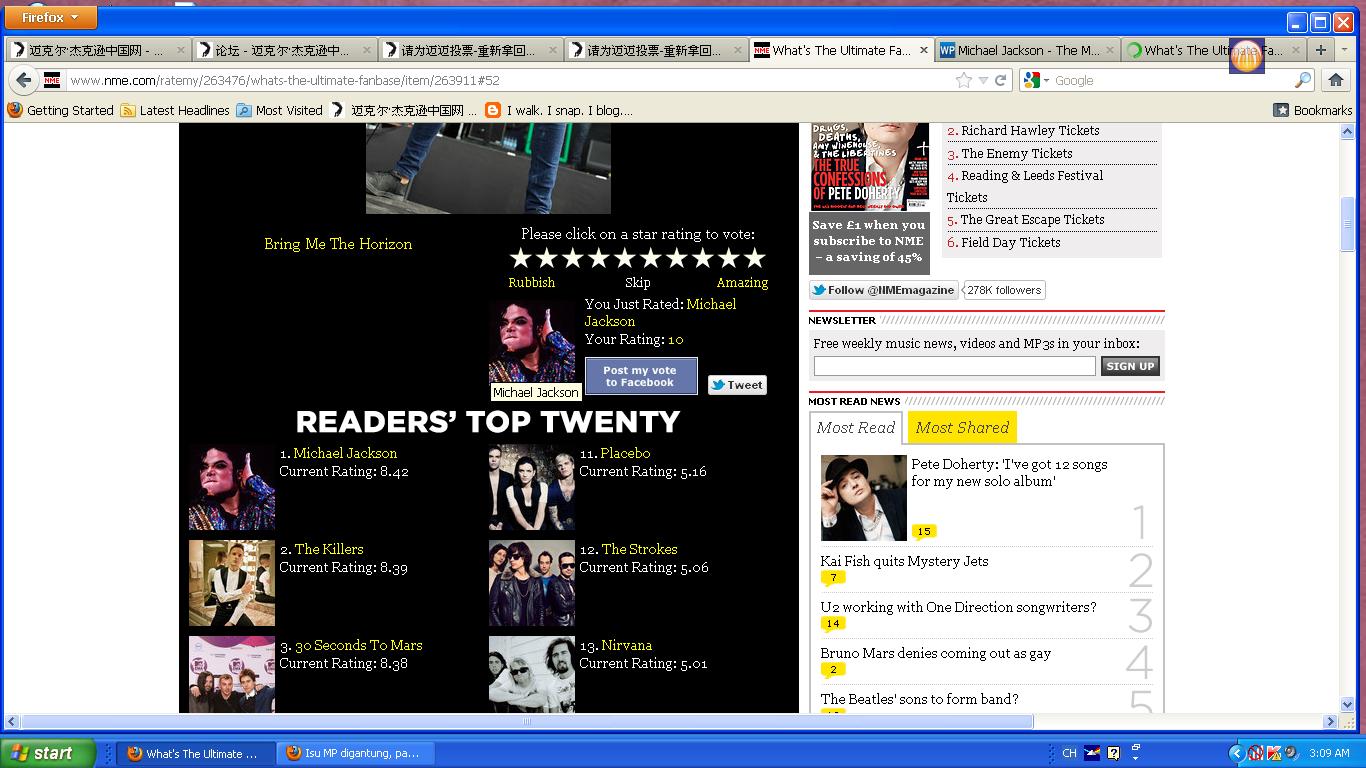Viewport: 1366px width, 768px height.
Task: Open the Firefox menu dropdown
Action: pyautogui.click(x=51, y=17)
